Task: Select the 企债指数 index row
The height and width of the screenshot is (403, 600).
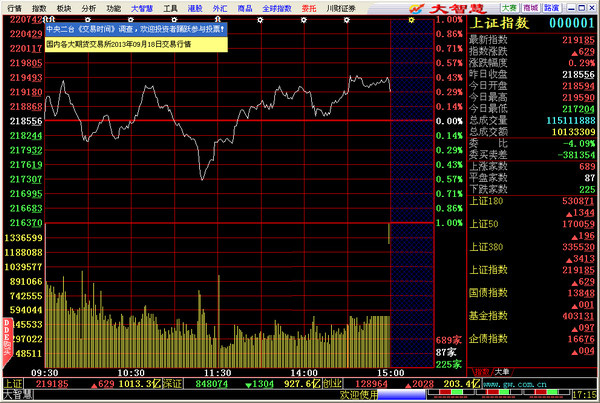Action: (532, 344)
